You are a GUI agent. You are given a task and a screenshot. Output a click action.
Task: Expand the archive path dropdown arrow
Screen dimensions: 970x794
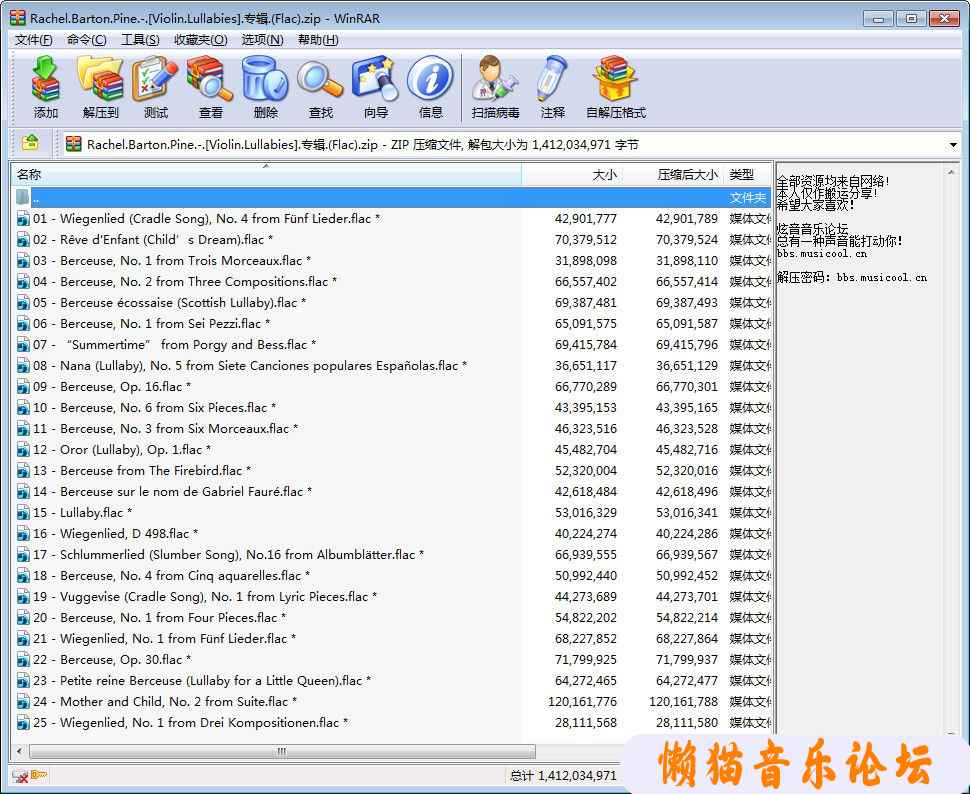click(953, 145)
